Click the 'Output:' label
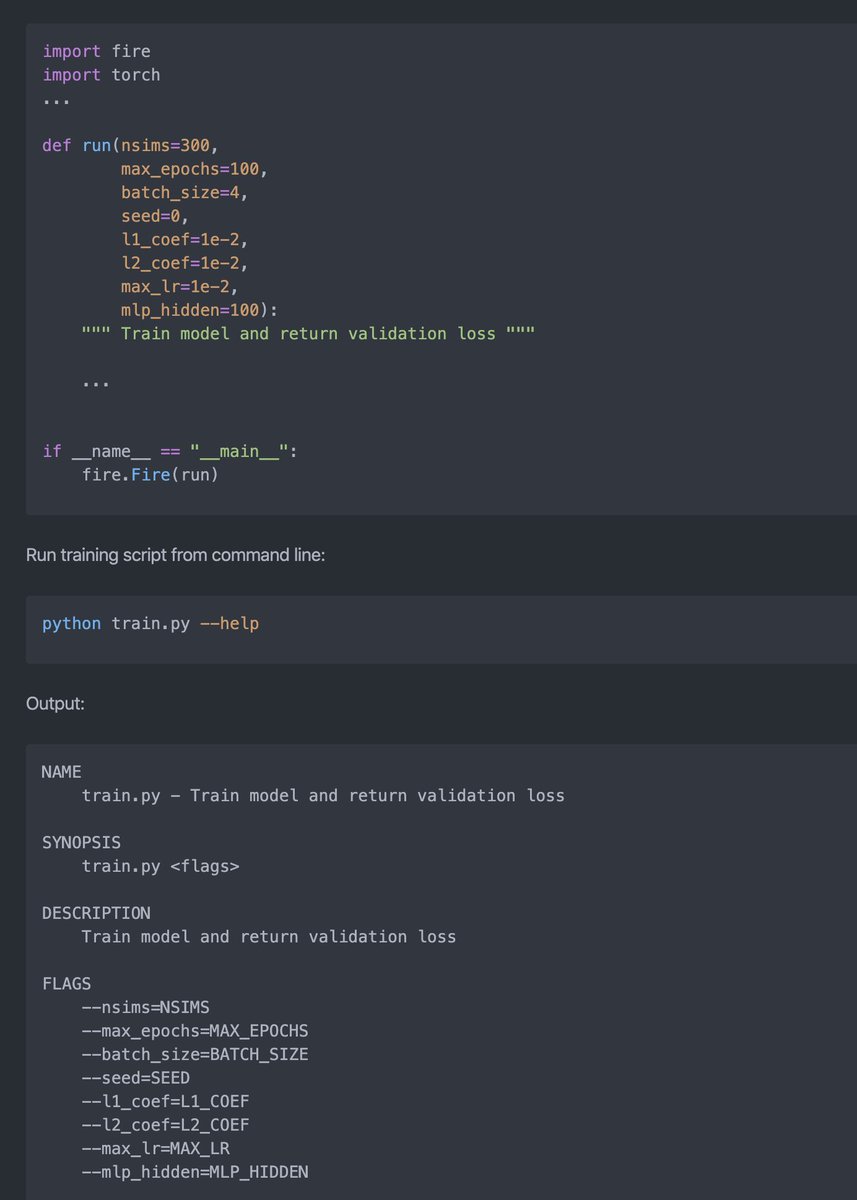 pos(55,704)
